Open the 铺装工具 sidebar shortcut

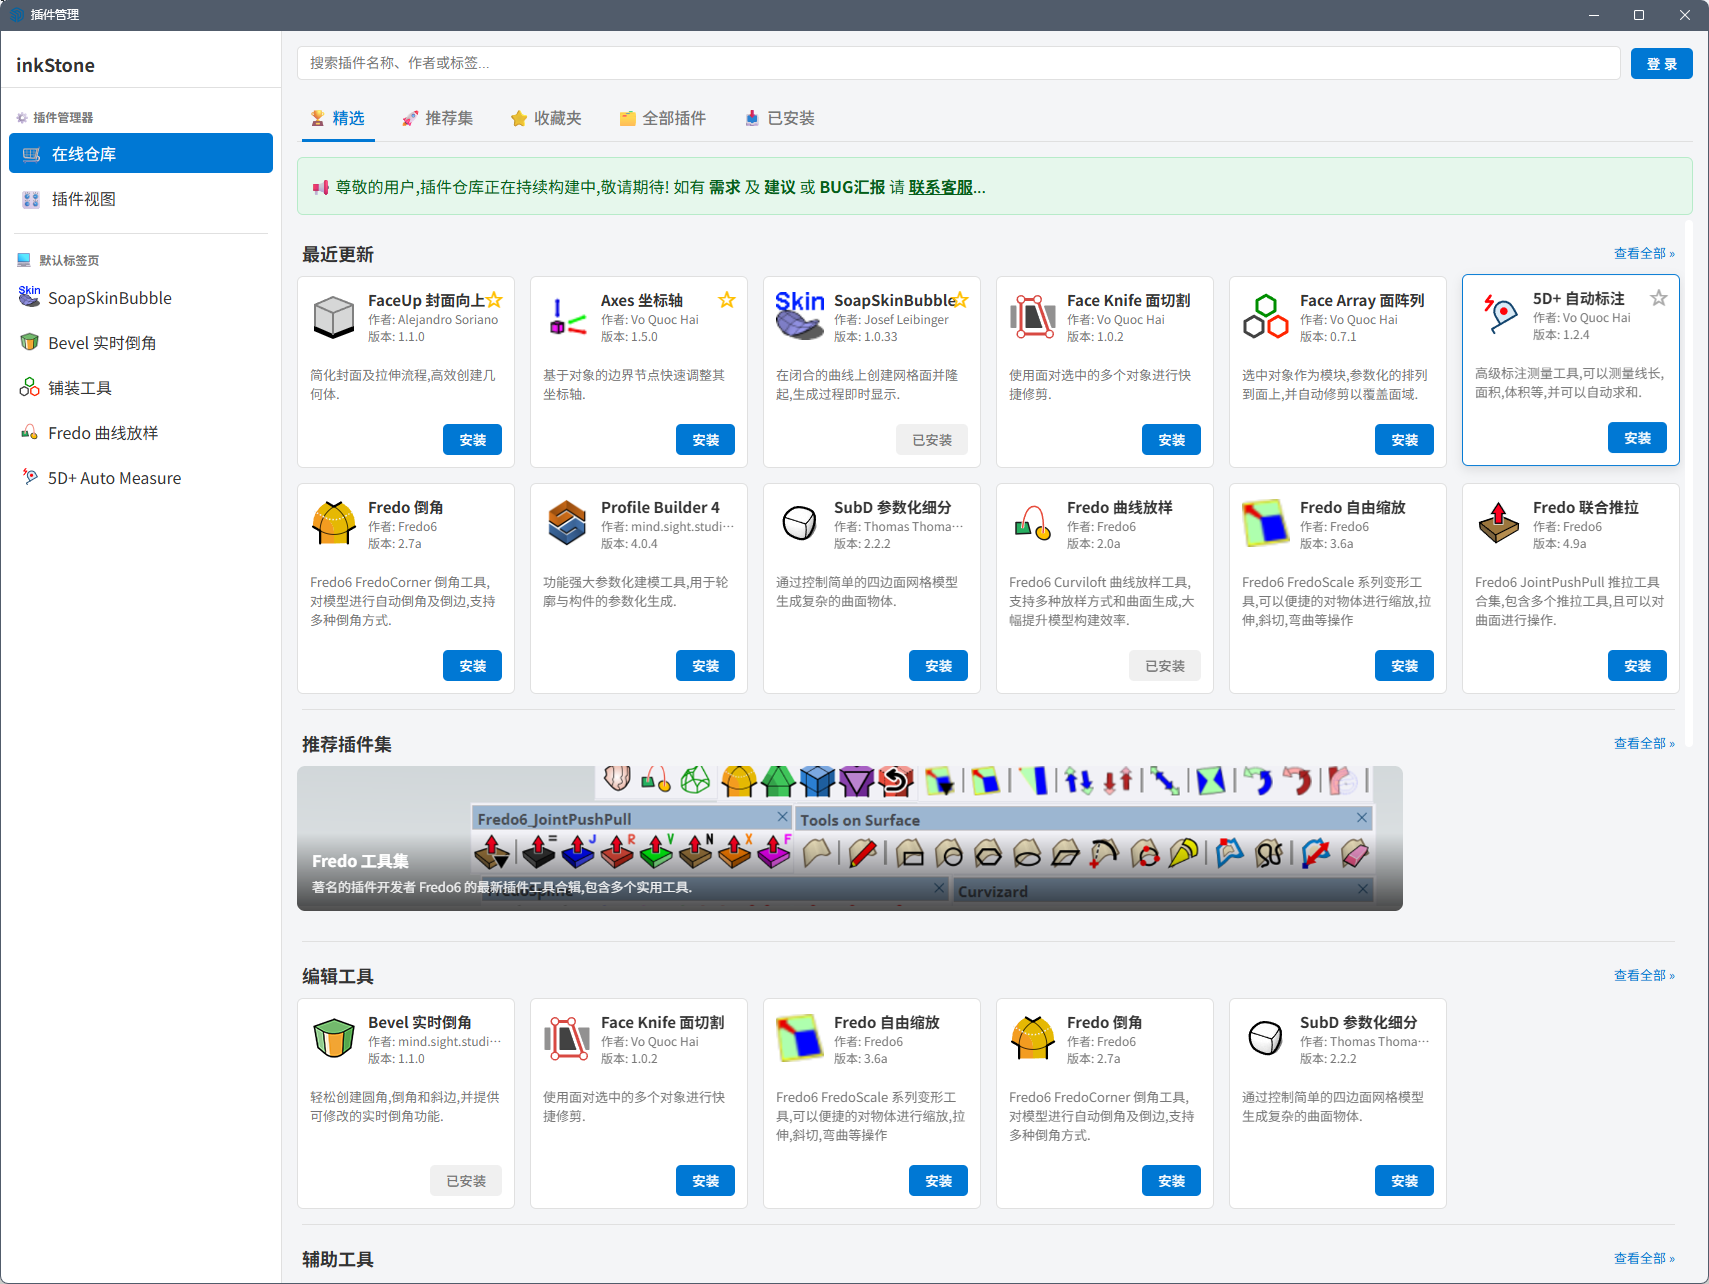[80, 387]
